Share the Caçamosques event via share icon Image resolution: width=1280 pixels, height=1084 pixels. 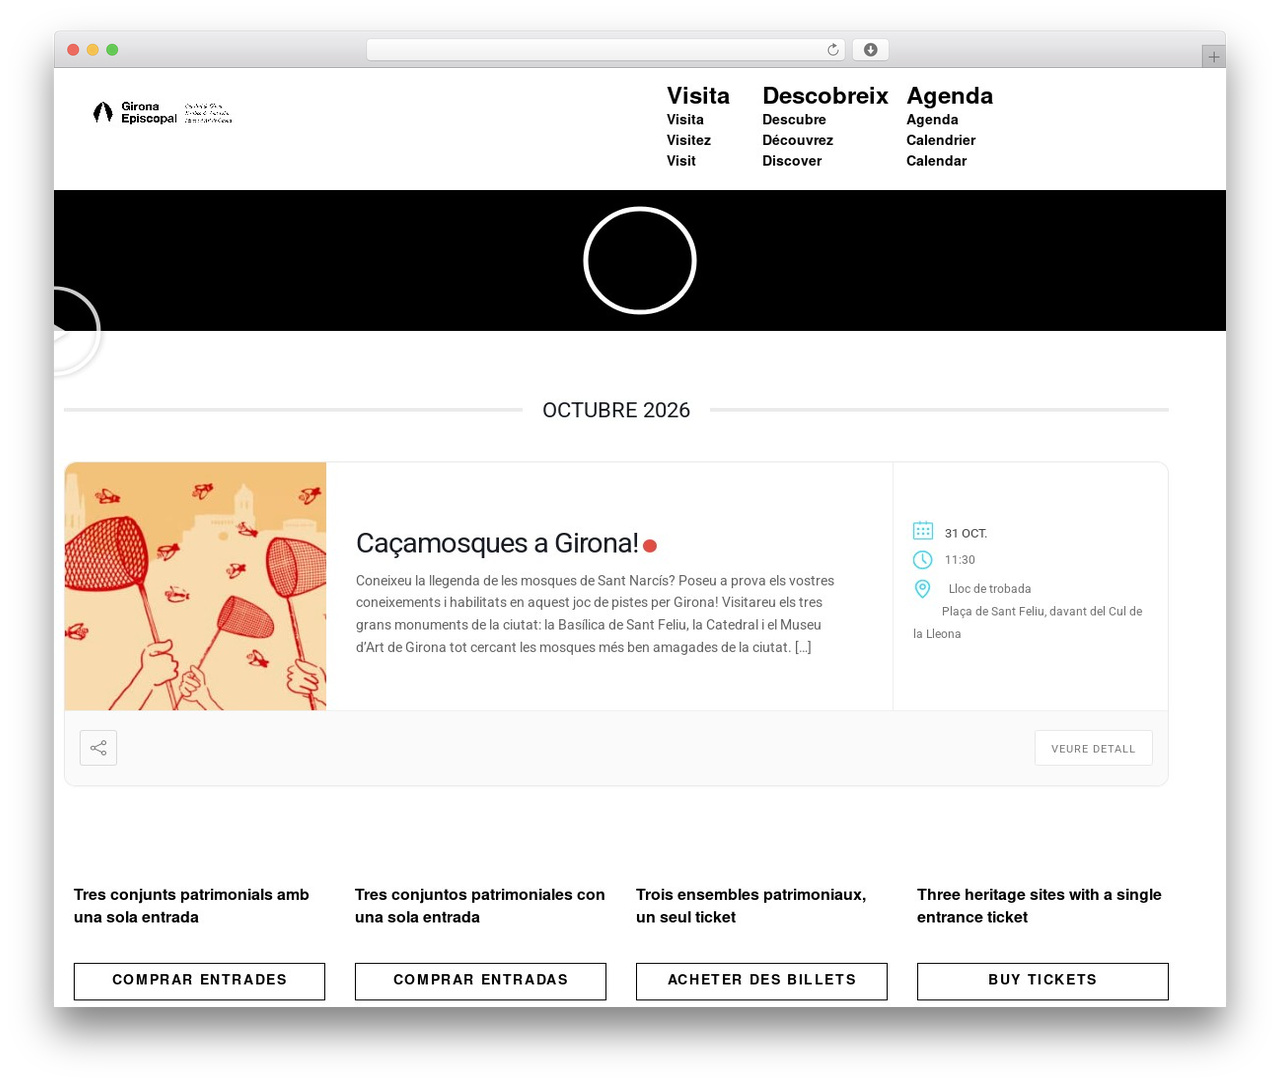(x=98, y=748)
